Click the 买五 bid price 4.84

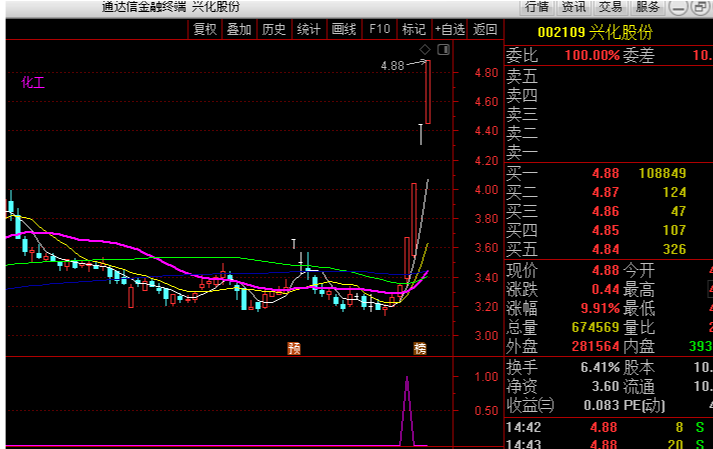[x=605, y=250]
